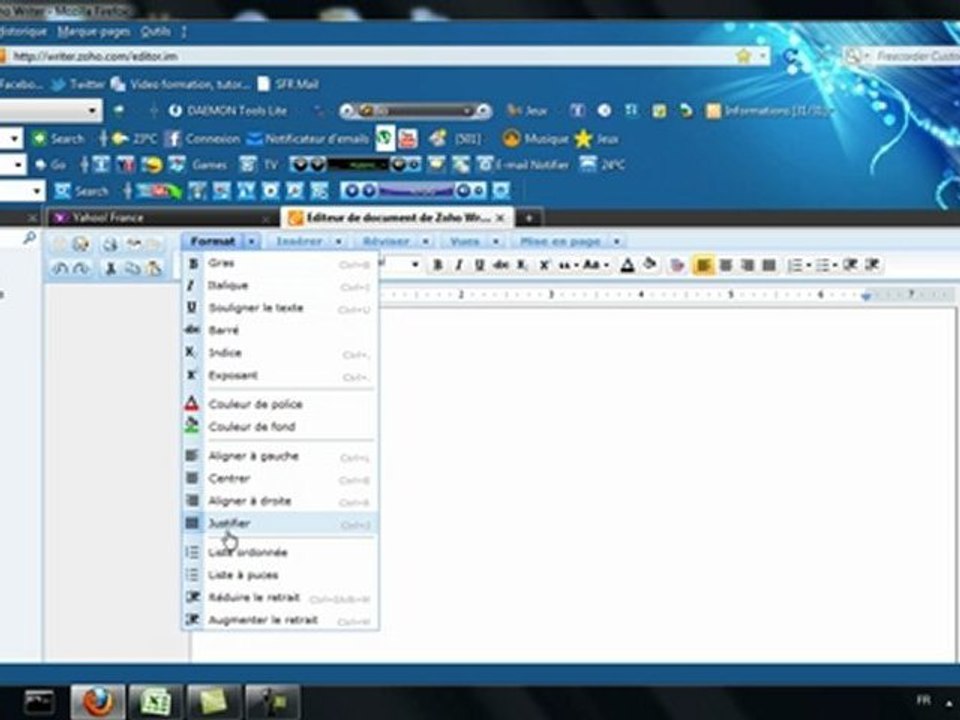The height and width of the screenshot is (720, 960).
Task: Select Gras in the Format menu
Action: pos(280,263)
